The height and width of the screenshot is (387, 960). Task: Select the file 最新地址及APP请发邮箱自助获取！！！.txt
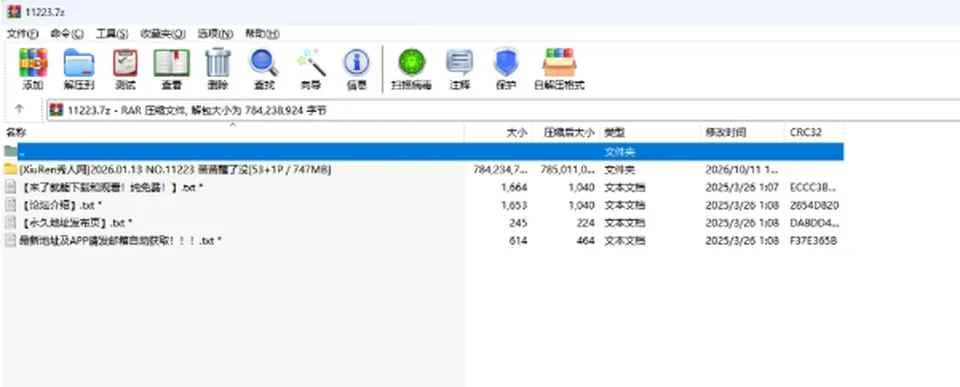(x=120, y=241)
